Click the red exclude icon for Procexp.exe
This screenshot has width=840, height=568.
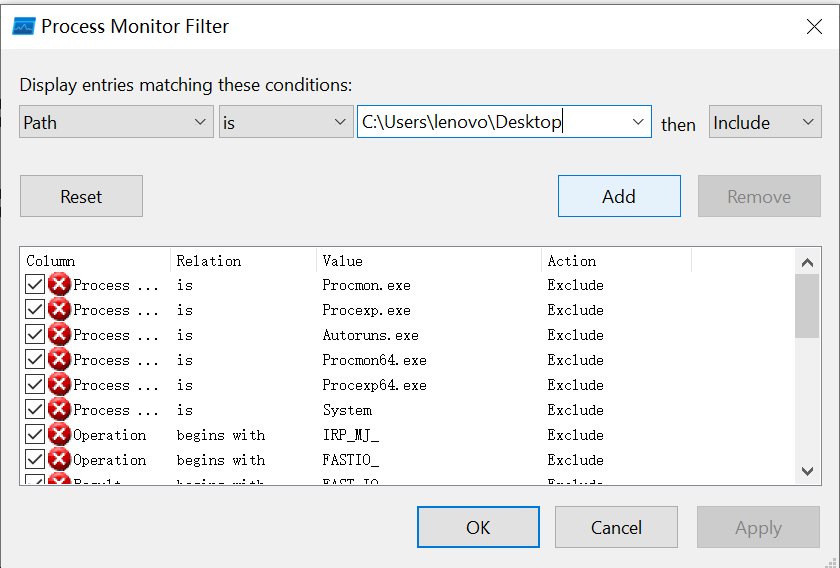(60, 310)
